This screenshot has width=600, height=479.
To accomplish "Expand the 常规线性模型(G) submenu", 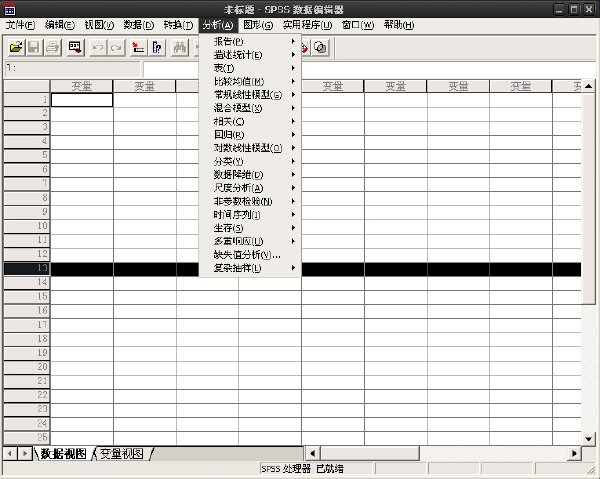I will click(x=250, y=94).
